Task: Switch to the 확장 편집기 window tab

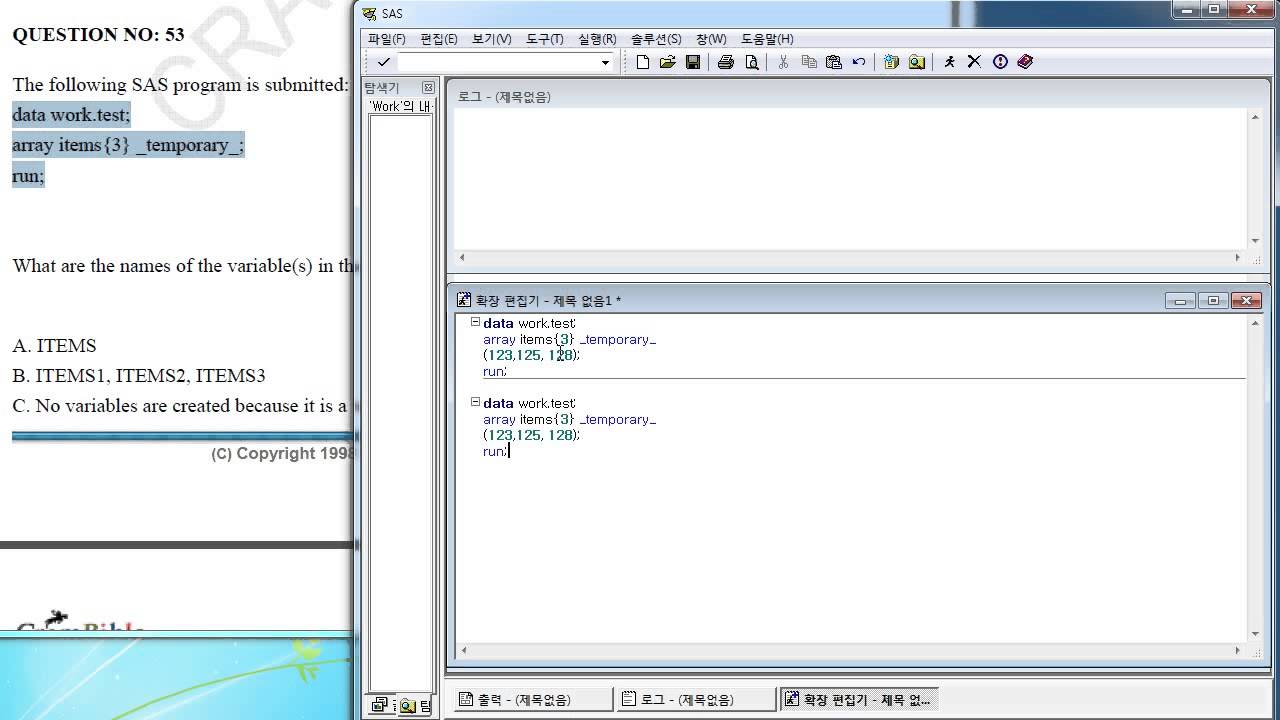Action: click(x=858, y=699)
